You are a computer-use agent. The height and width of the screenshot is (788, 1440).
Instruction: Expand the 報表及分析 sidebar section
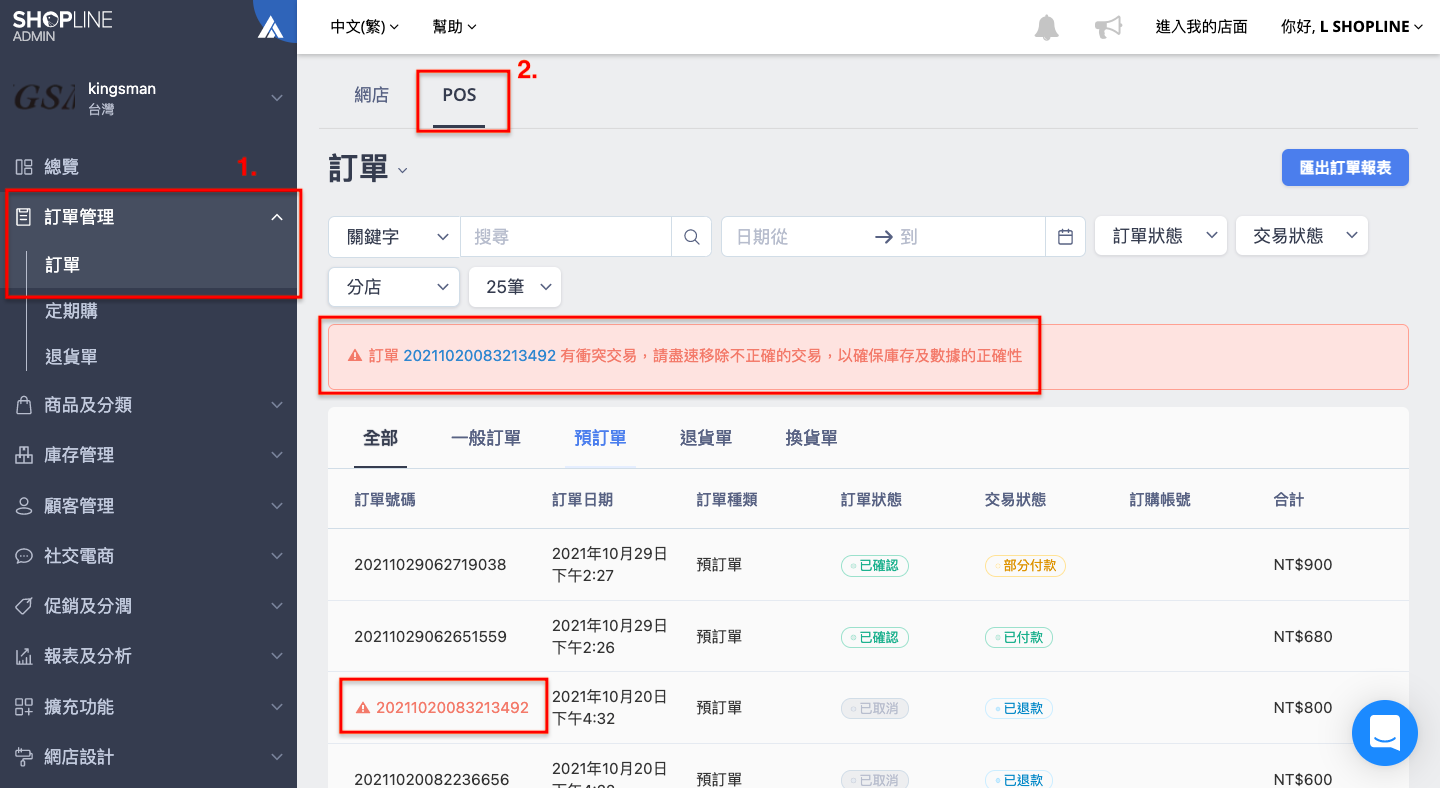pos(148,656)
